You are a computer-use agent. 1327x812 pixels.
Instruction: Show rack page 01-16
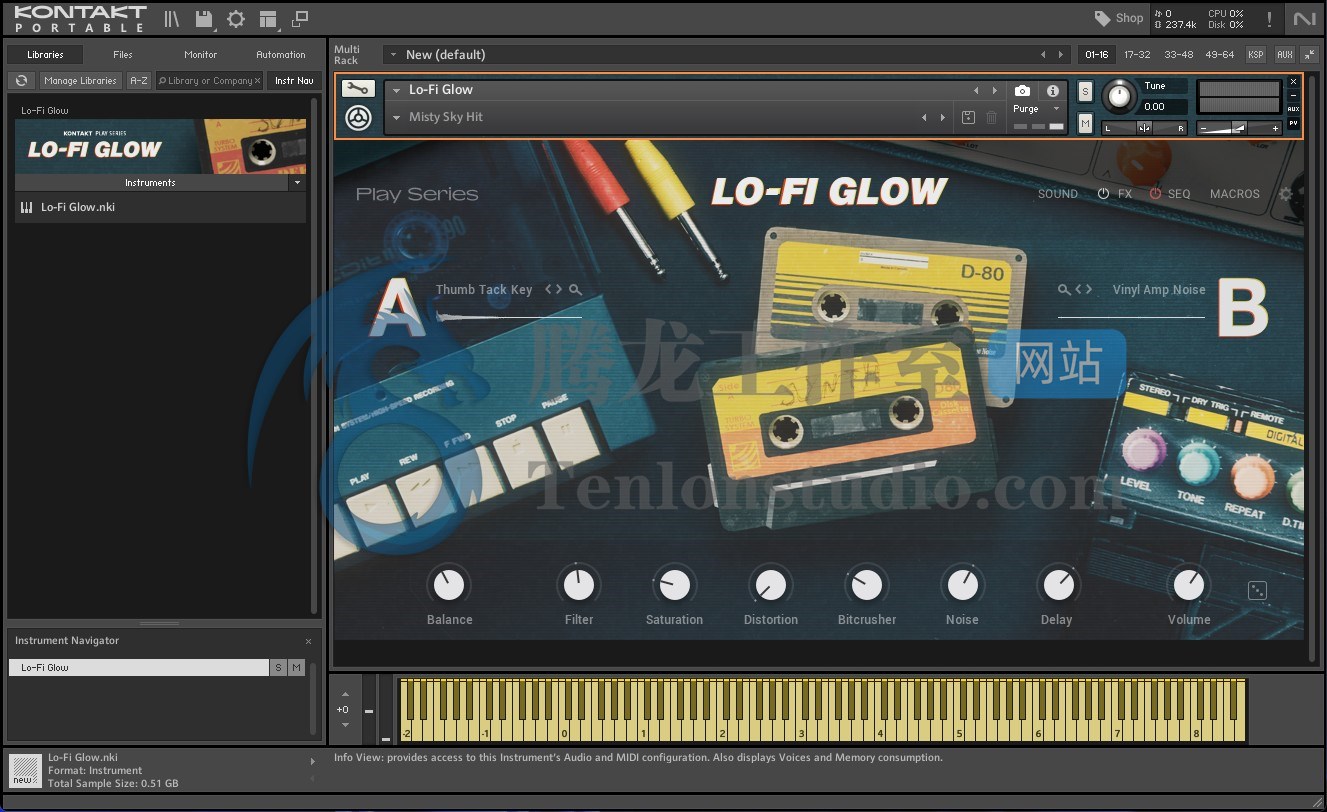(1096, 55)
